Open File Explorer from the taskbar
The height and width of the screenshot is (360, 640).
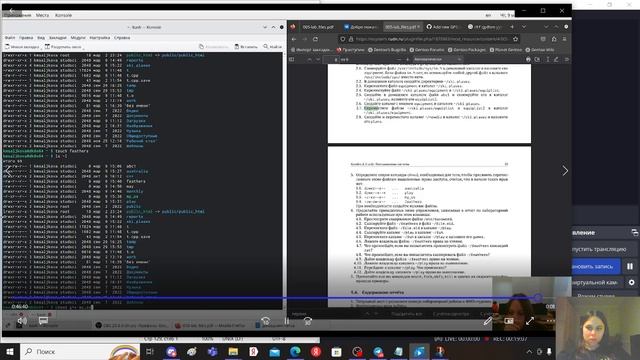[x=233, y=351]
